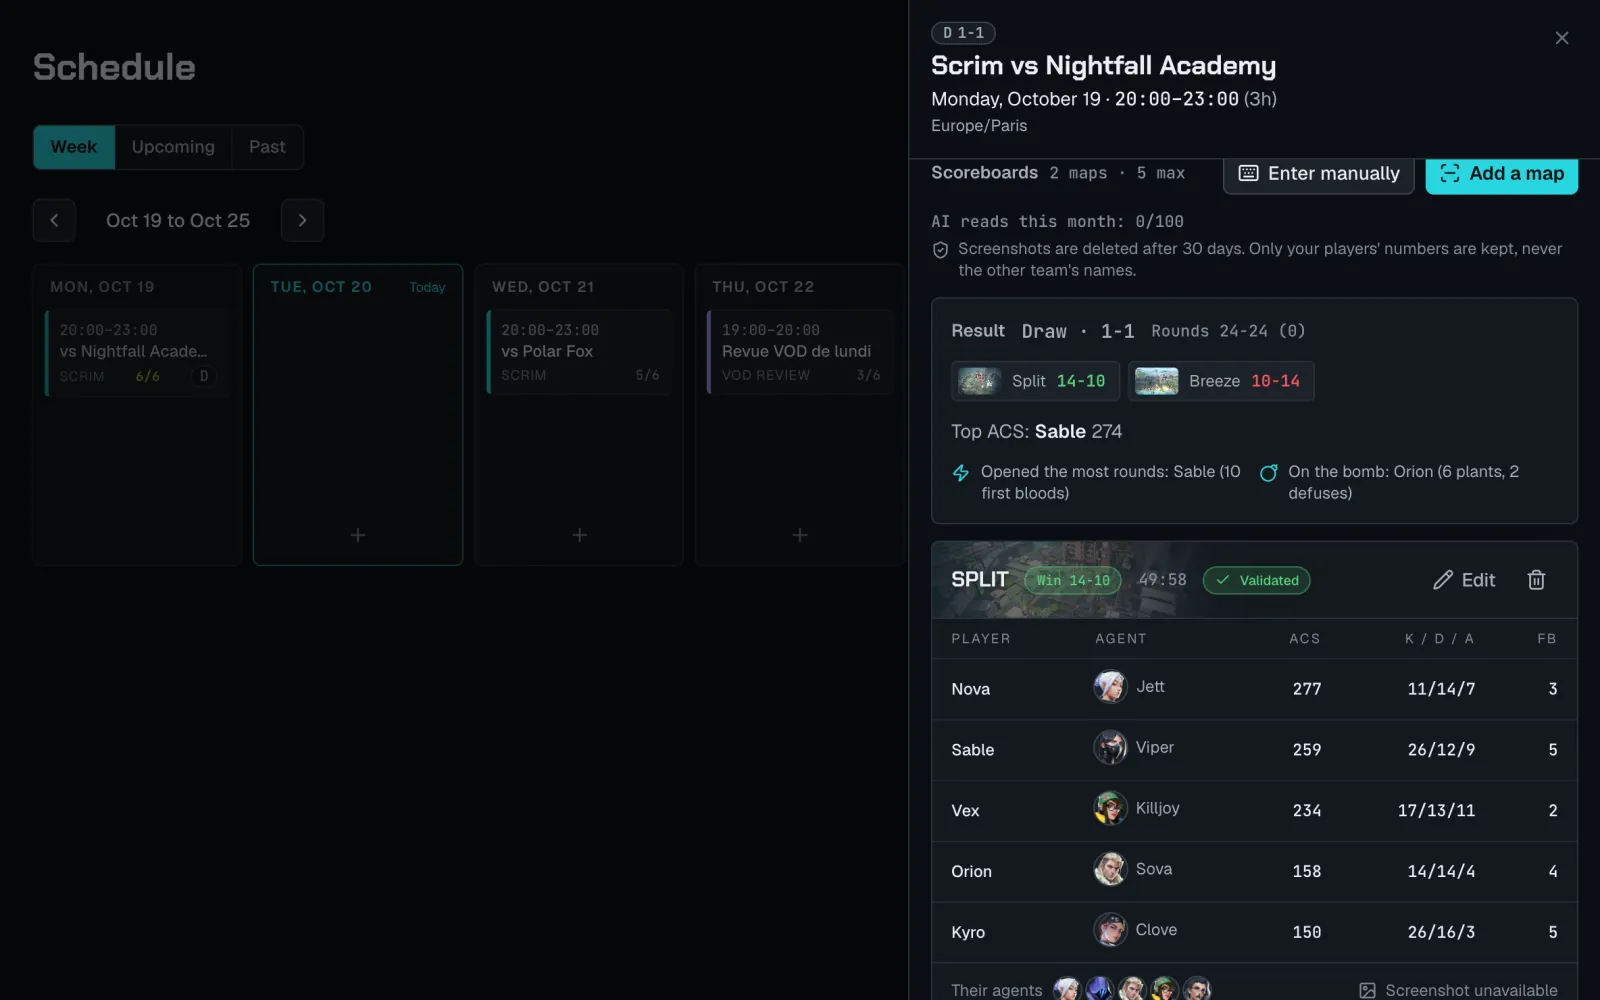Image resolution: width=1600 pixels, height=1000 pixels.
Task: Select player name Orion in table
Action: coord(972,872)
